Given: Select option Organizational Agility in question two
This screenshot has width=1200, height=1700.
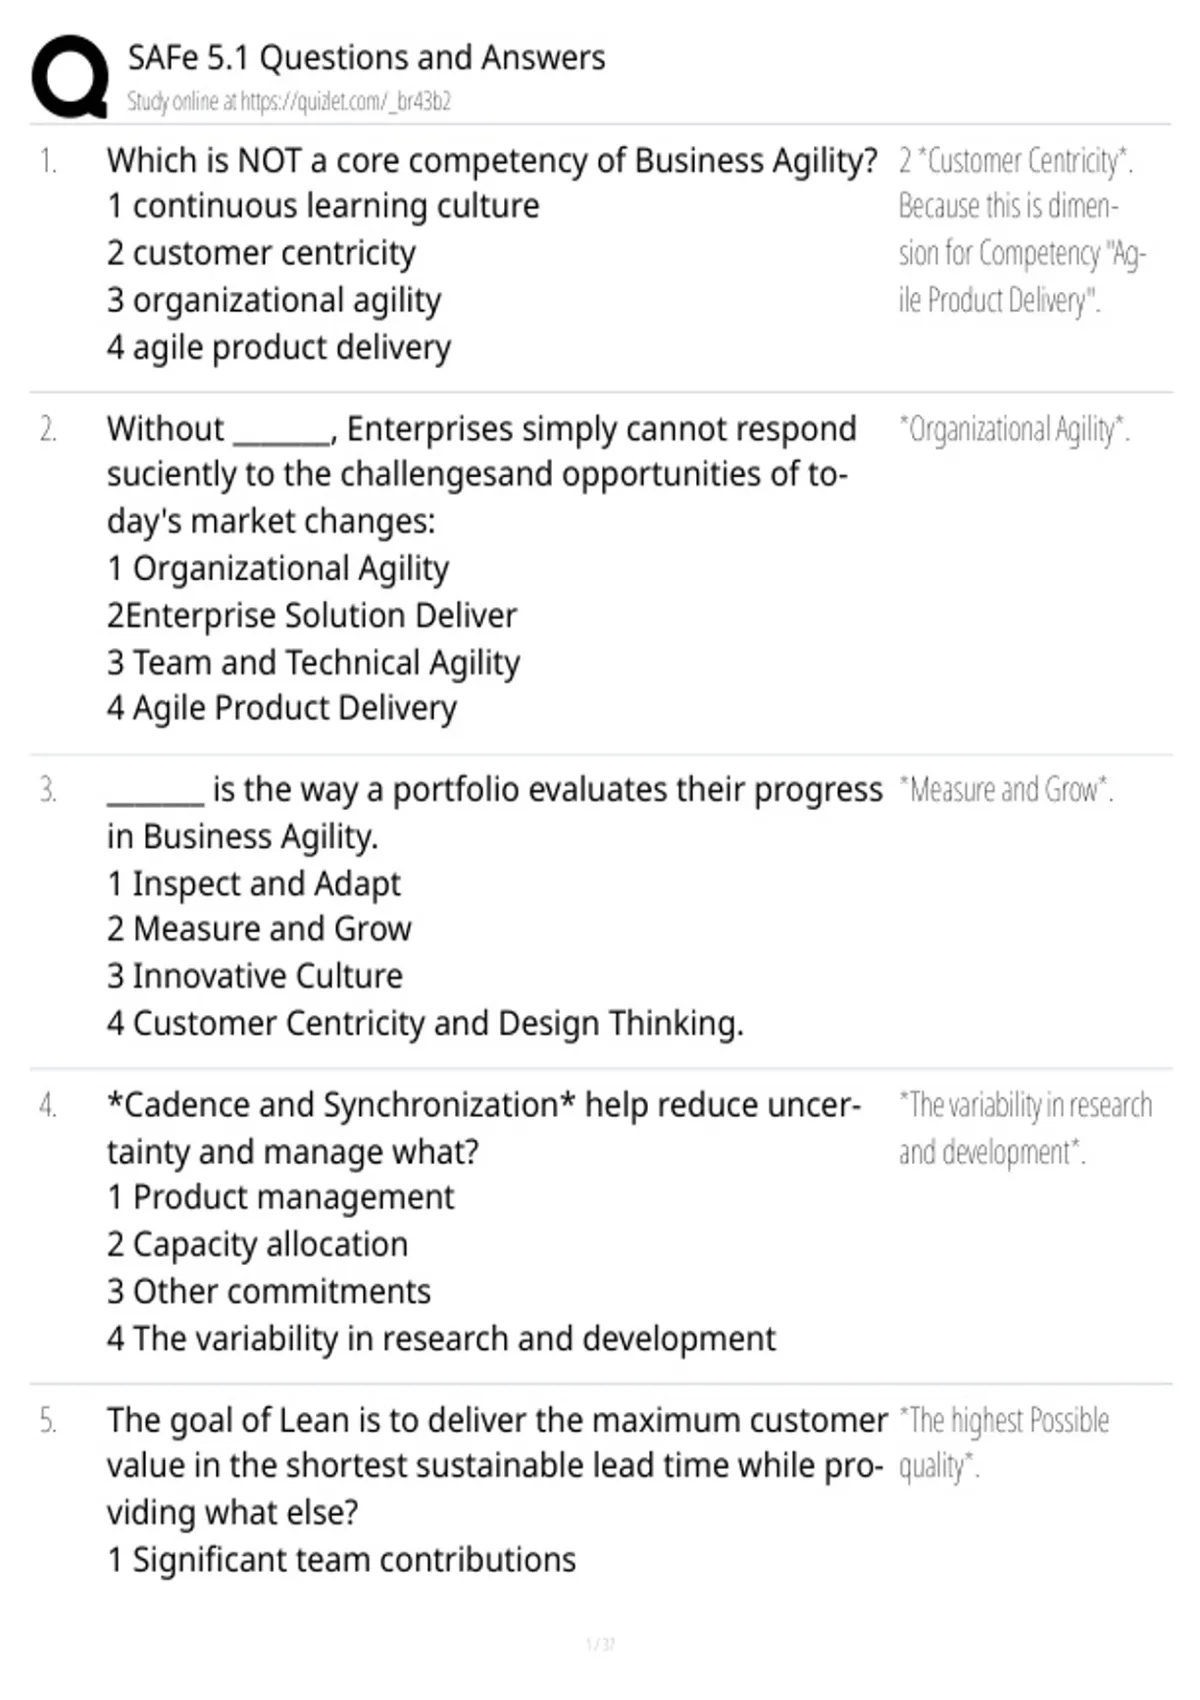Looking at the screenshot, I should (278, 568).
